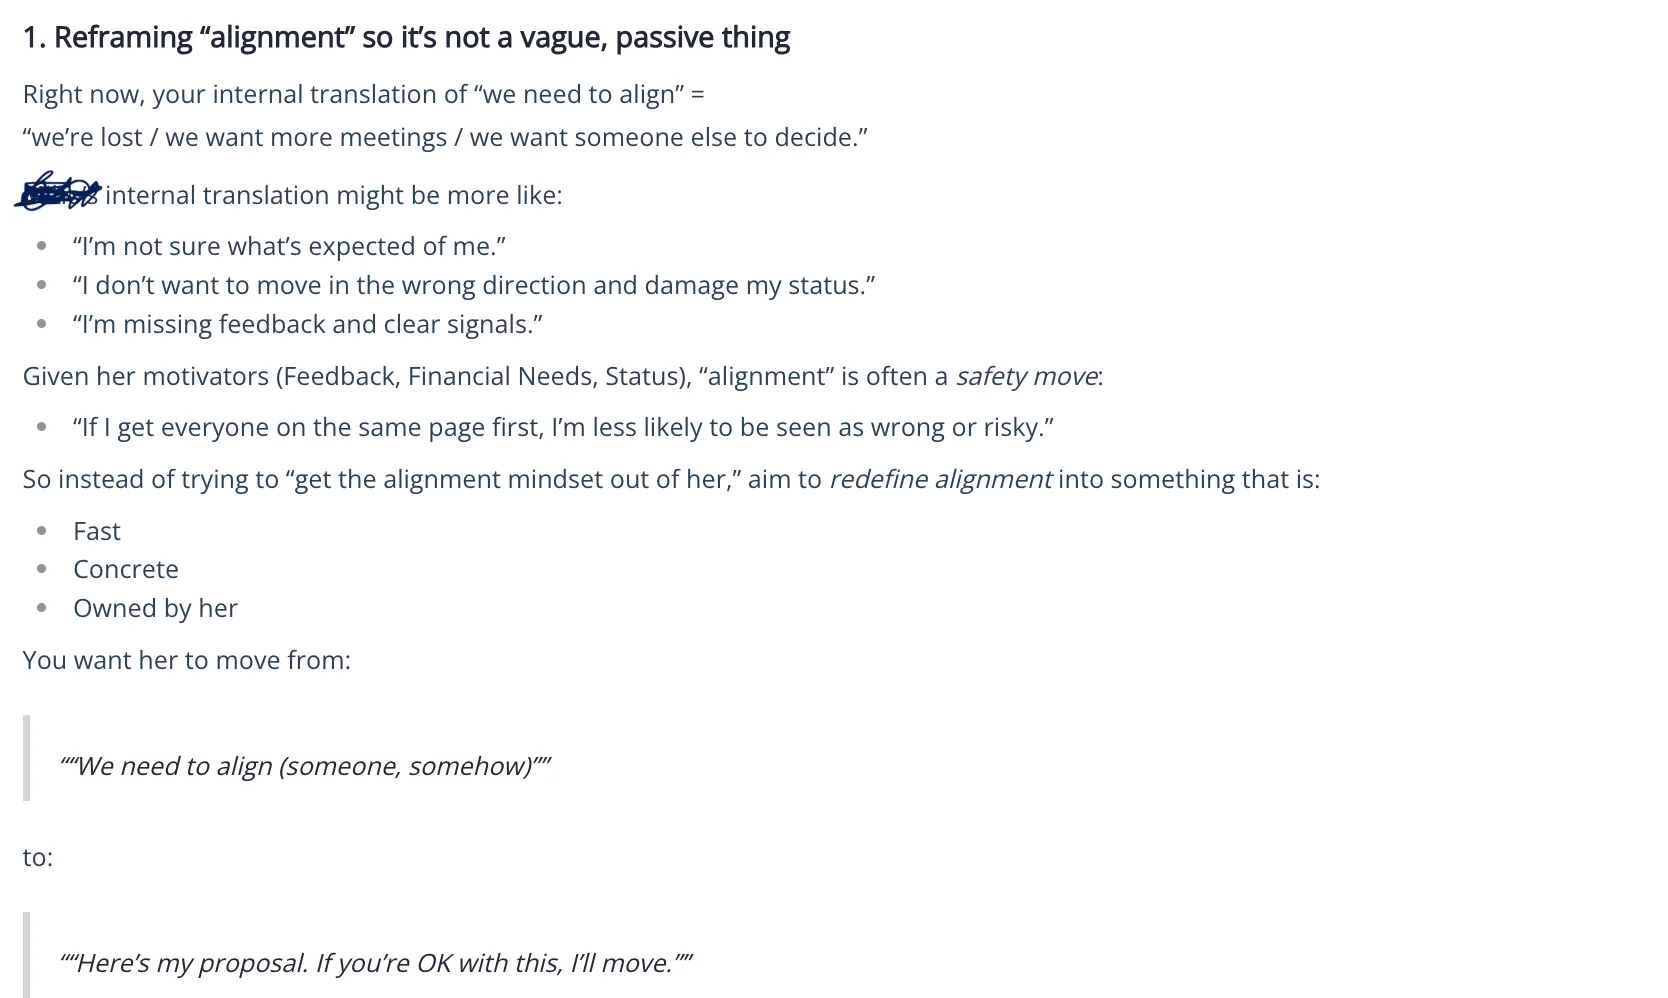Click the "Fast" bullet item
This screenshot has width=1668, height=998.
97,531
